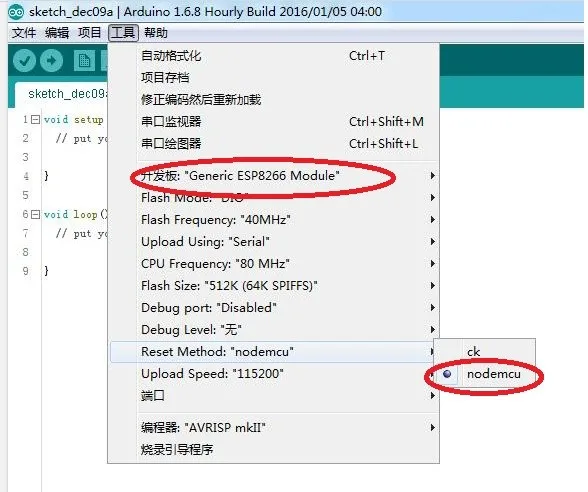The image size is (588, 492).
Task: Click line number 5 in the gutter
Action: click(26, 195)
